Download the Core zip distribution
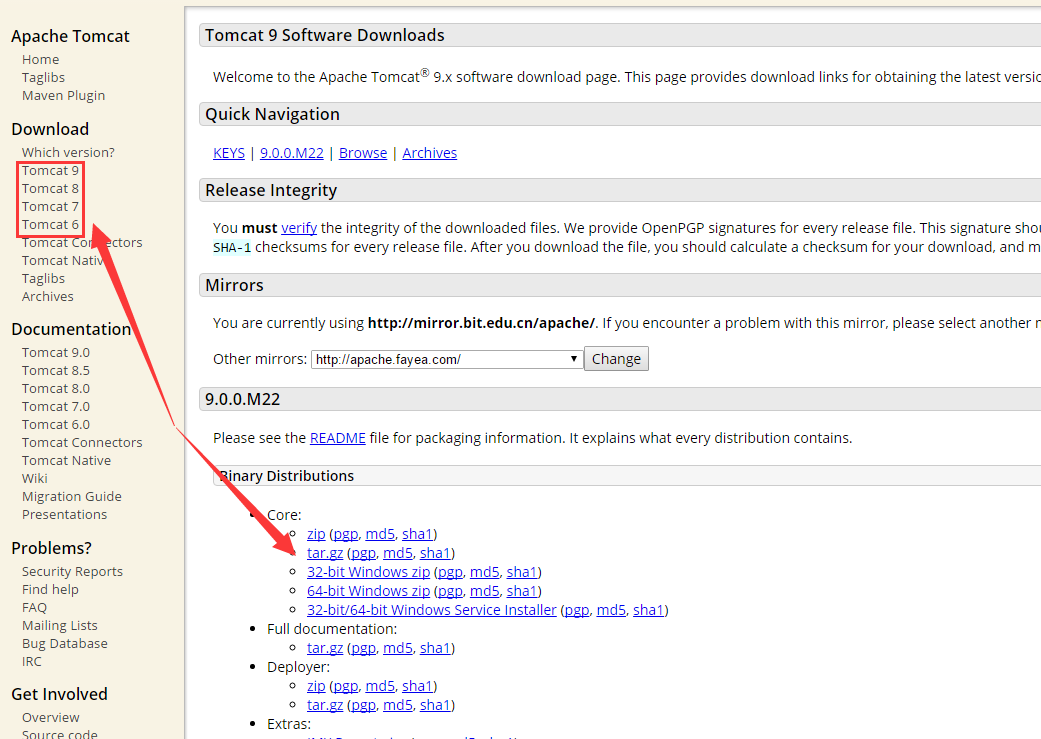This screenshot has width=1041, height=739. pyautogui.click(x=316, y=534)
